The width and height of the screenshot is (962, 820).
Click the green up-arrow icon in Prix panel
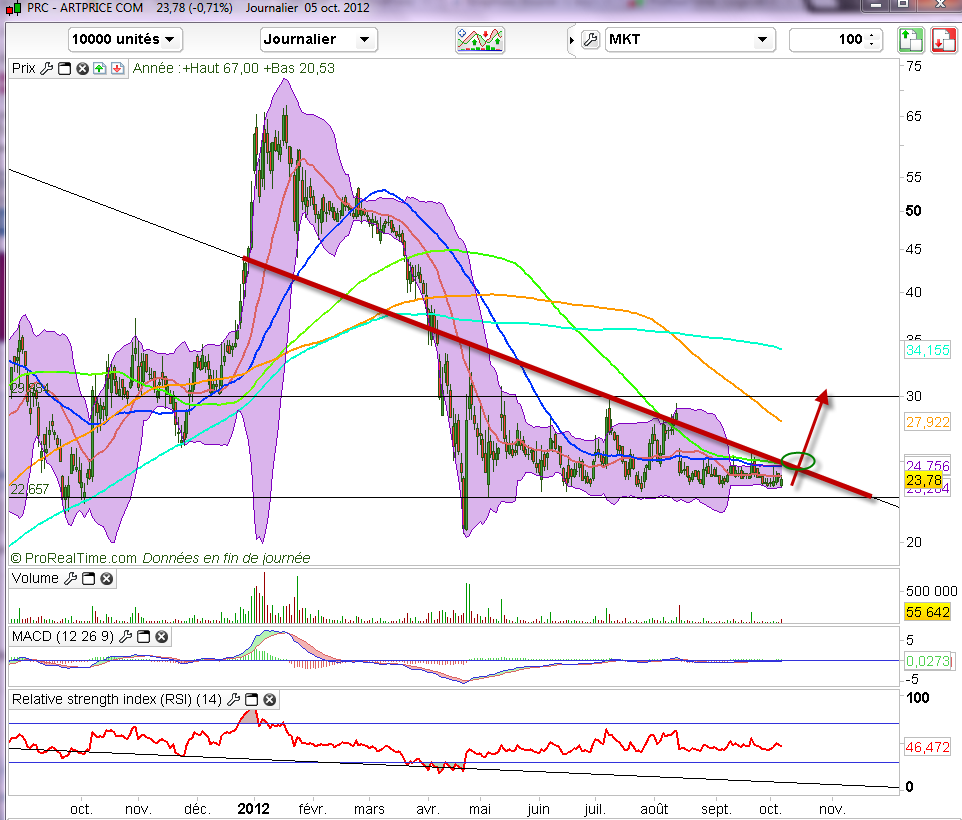click(x=99, y=69)
